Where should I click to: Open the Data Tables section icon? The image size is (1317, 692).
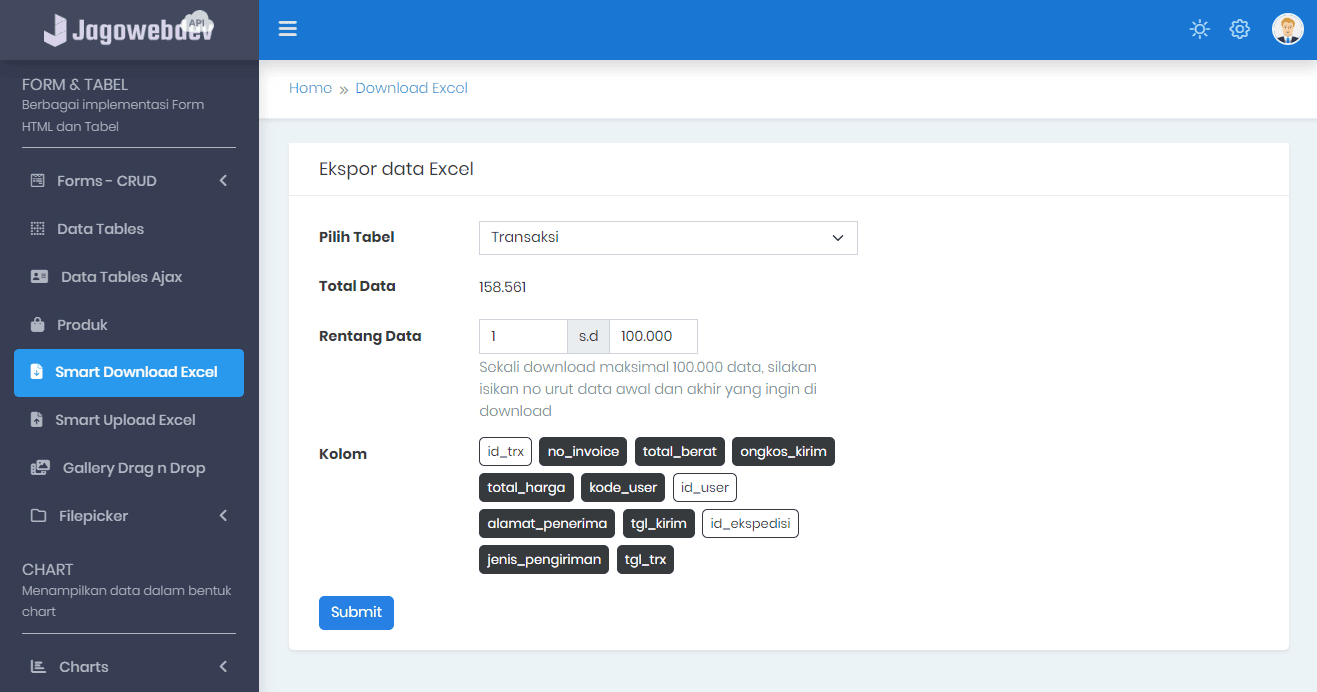(x=36, y=228)
